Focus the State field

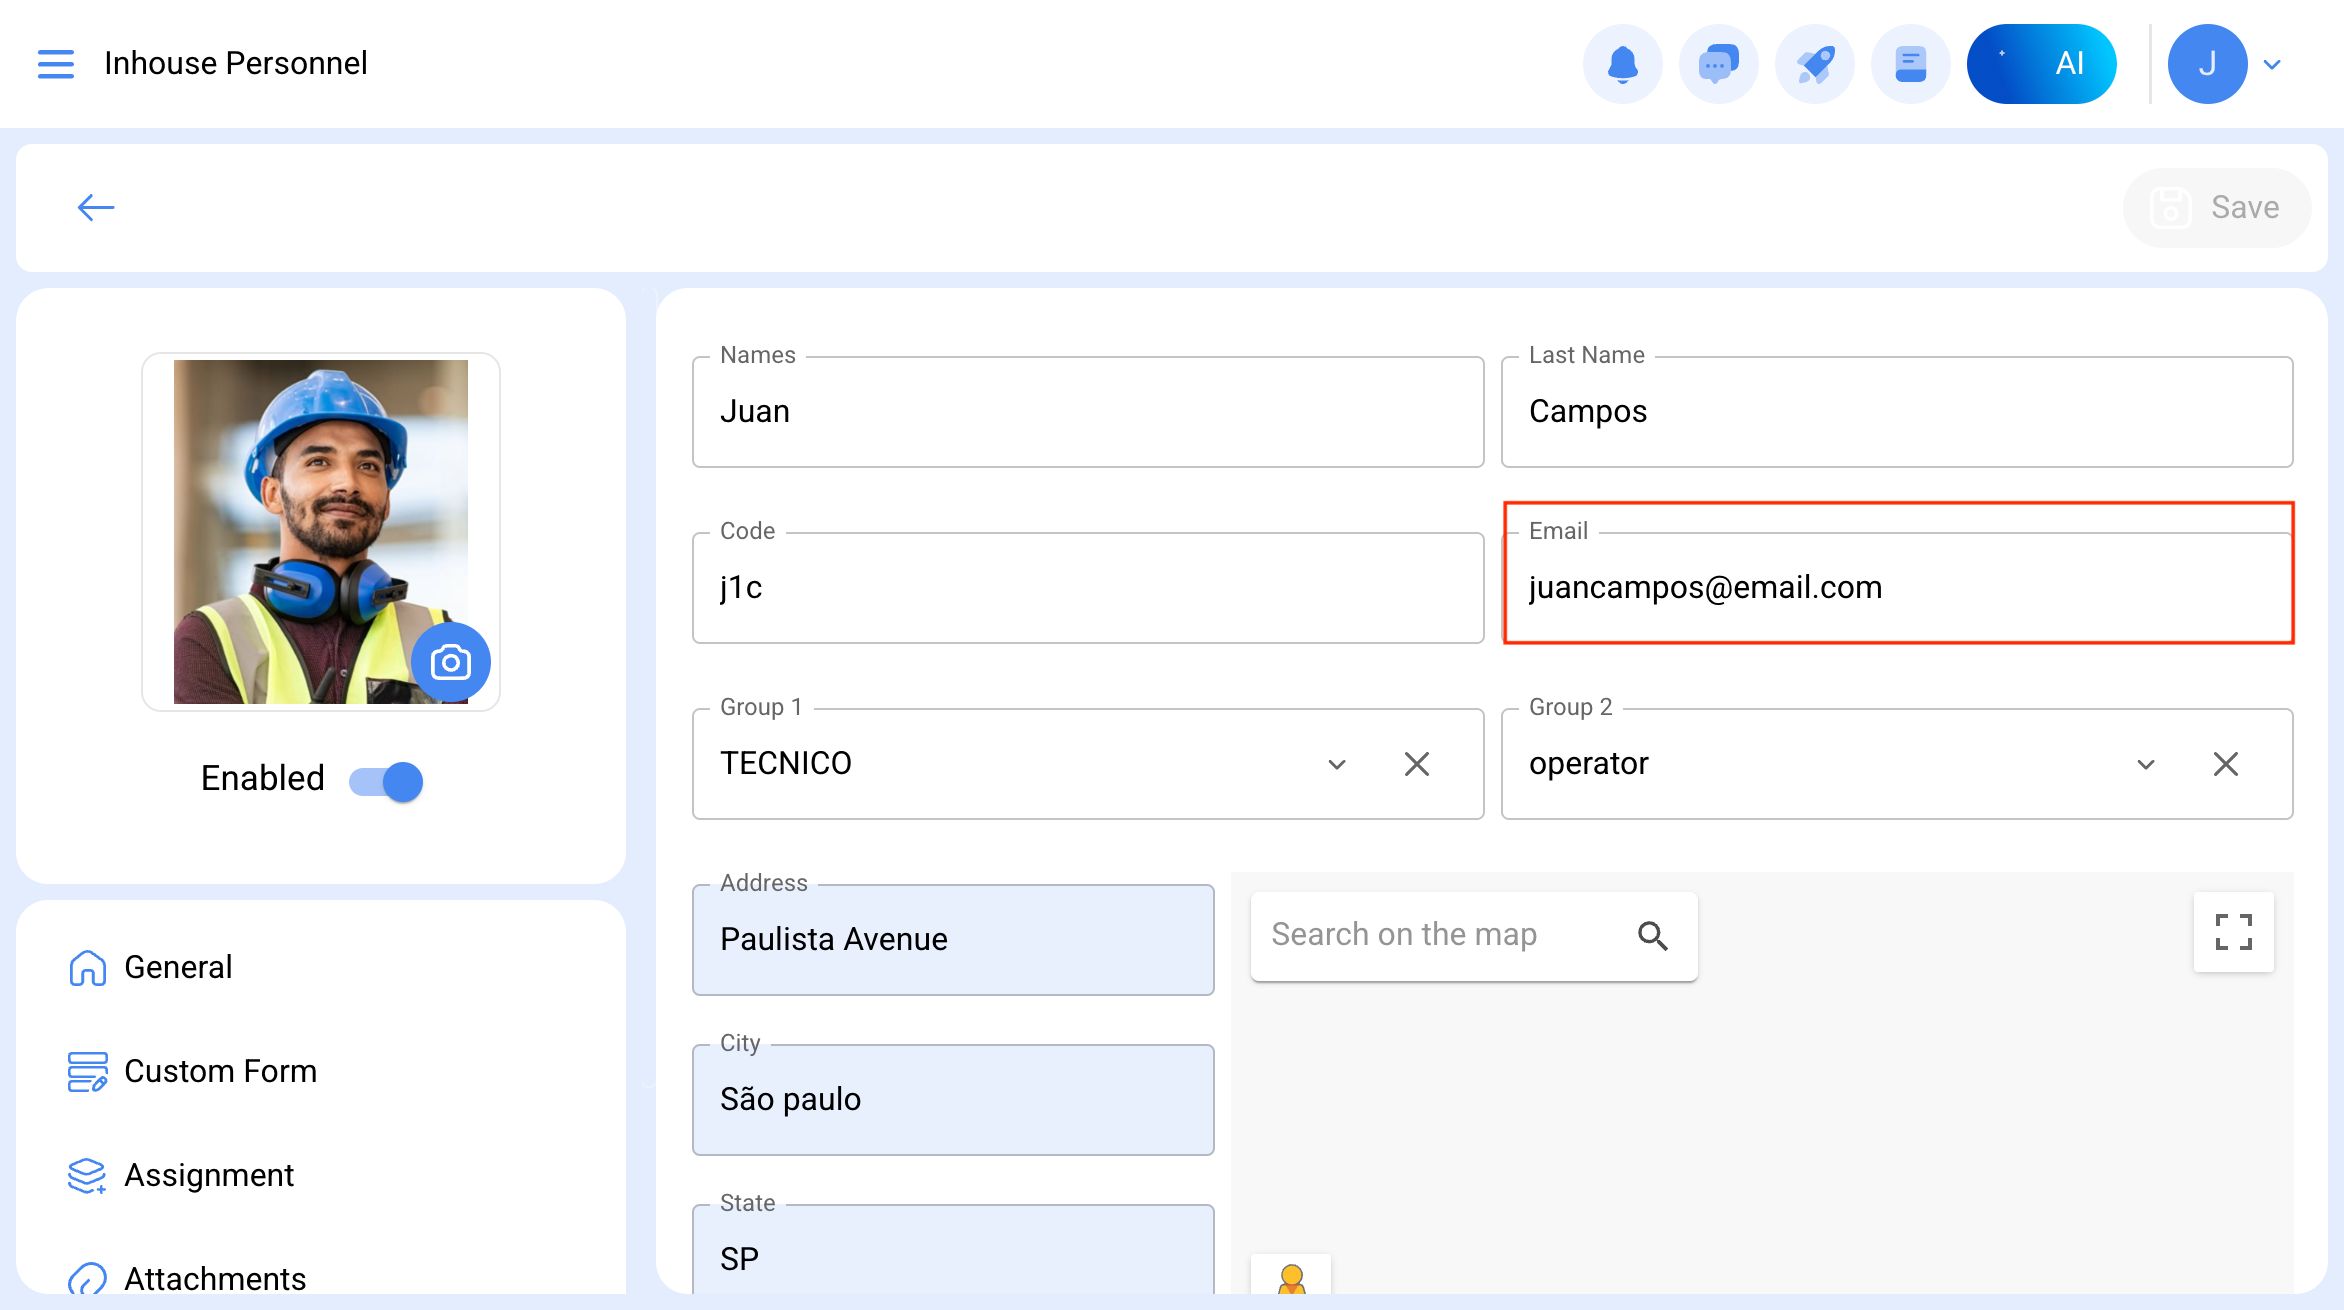pyautogui.click(x=953, y=1249)
